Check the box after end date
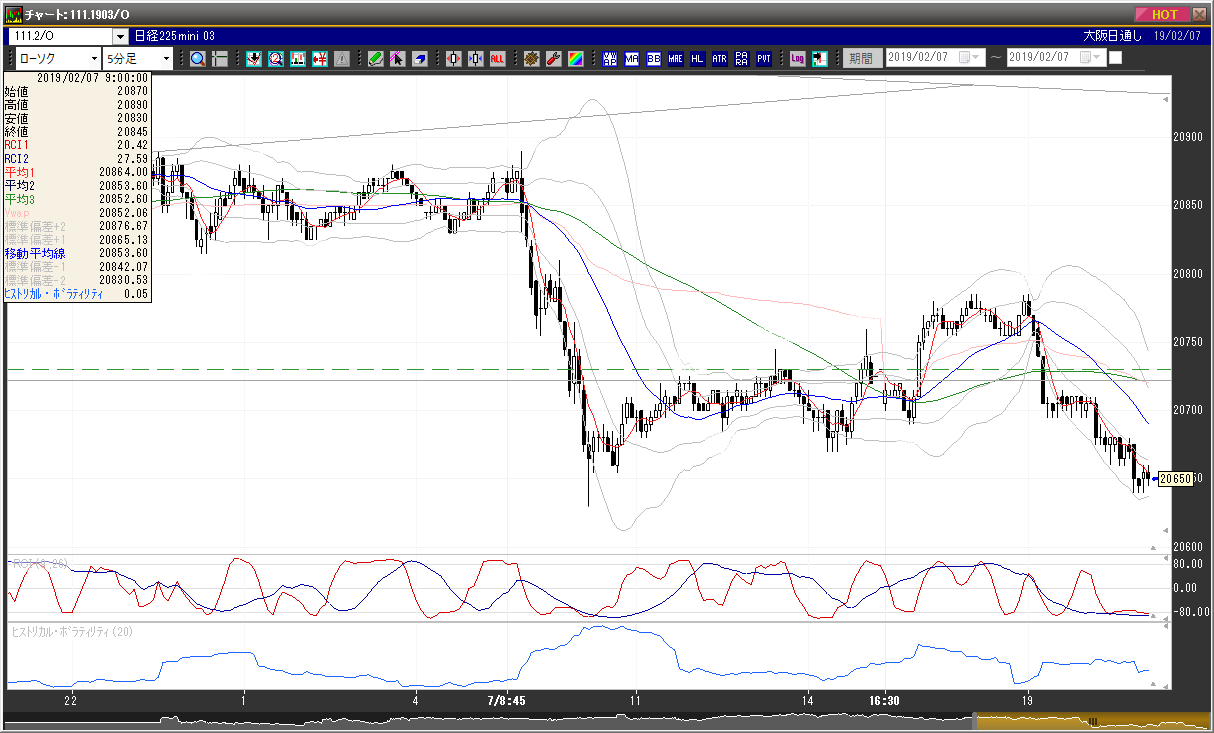 pos(1115,57)
